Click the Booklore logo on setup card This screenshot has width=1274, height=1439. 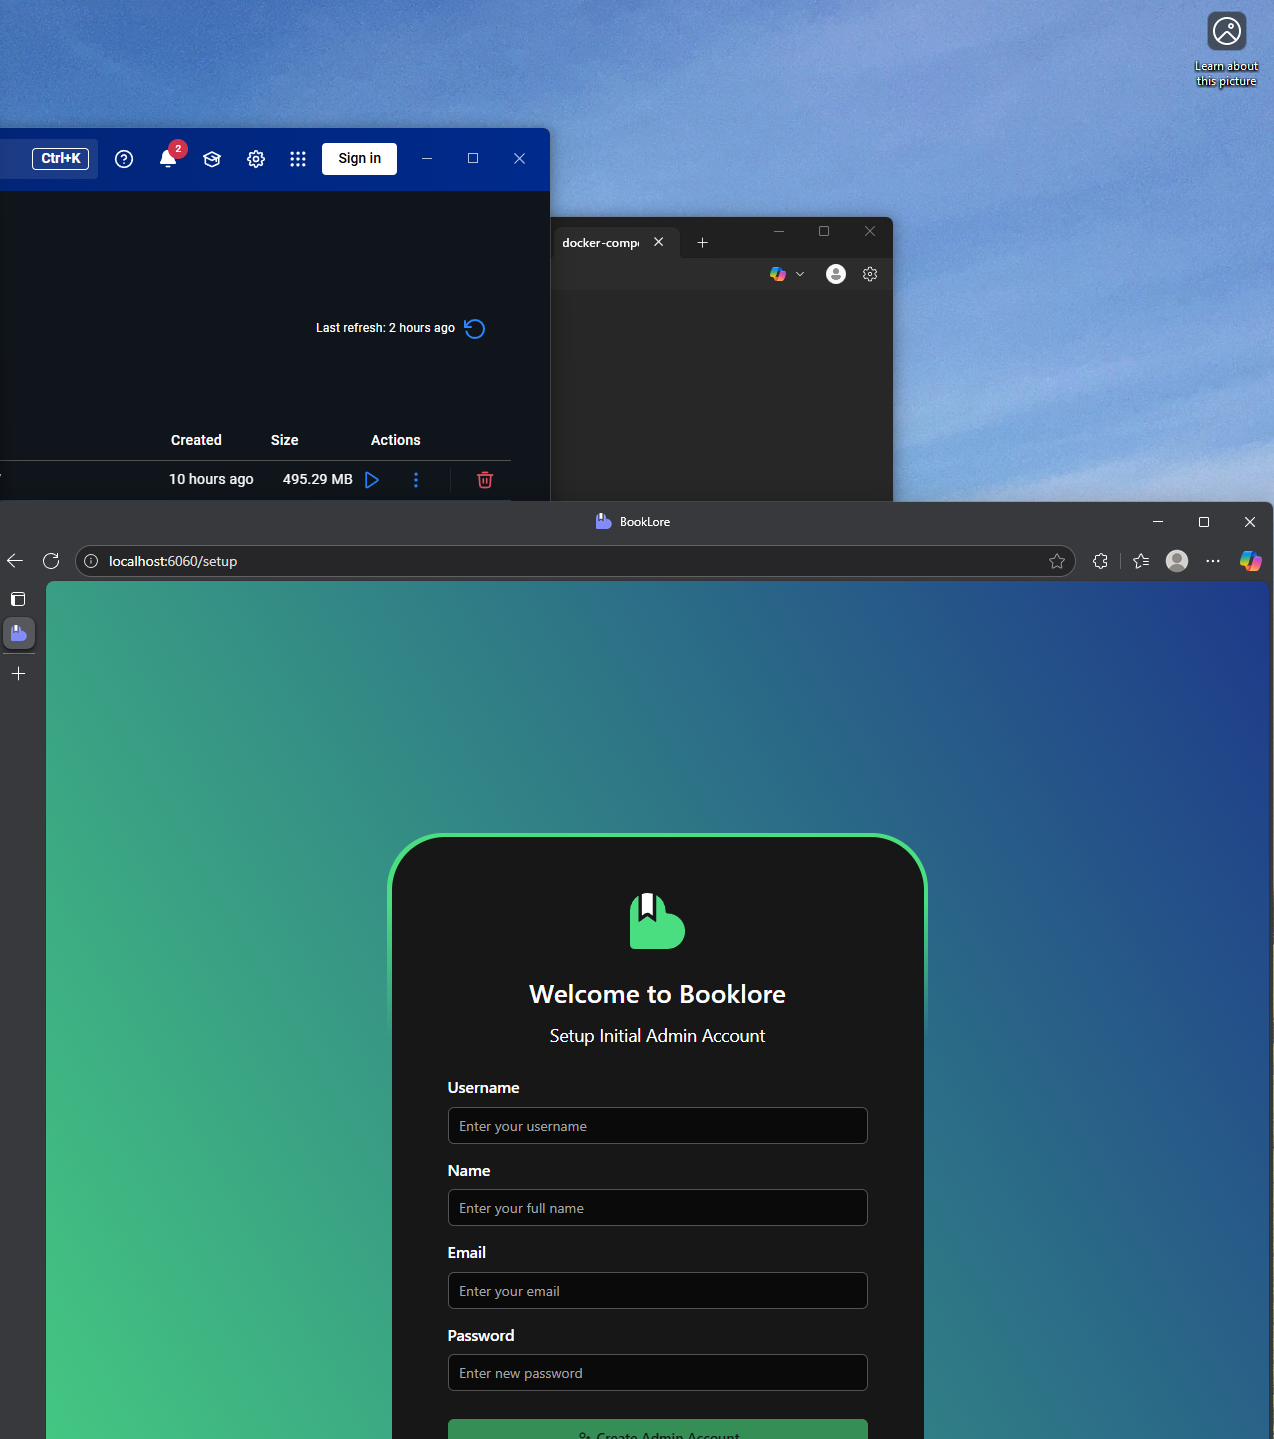pos(657,921)
